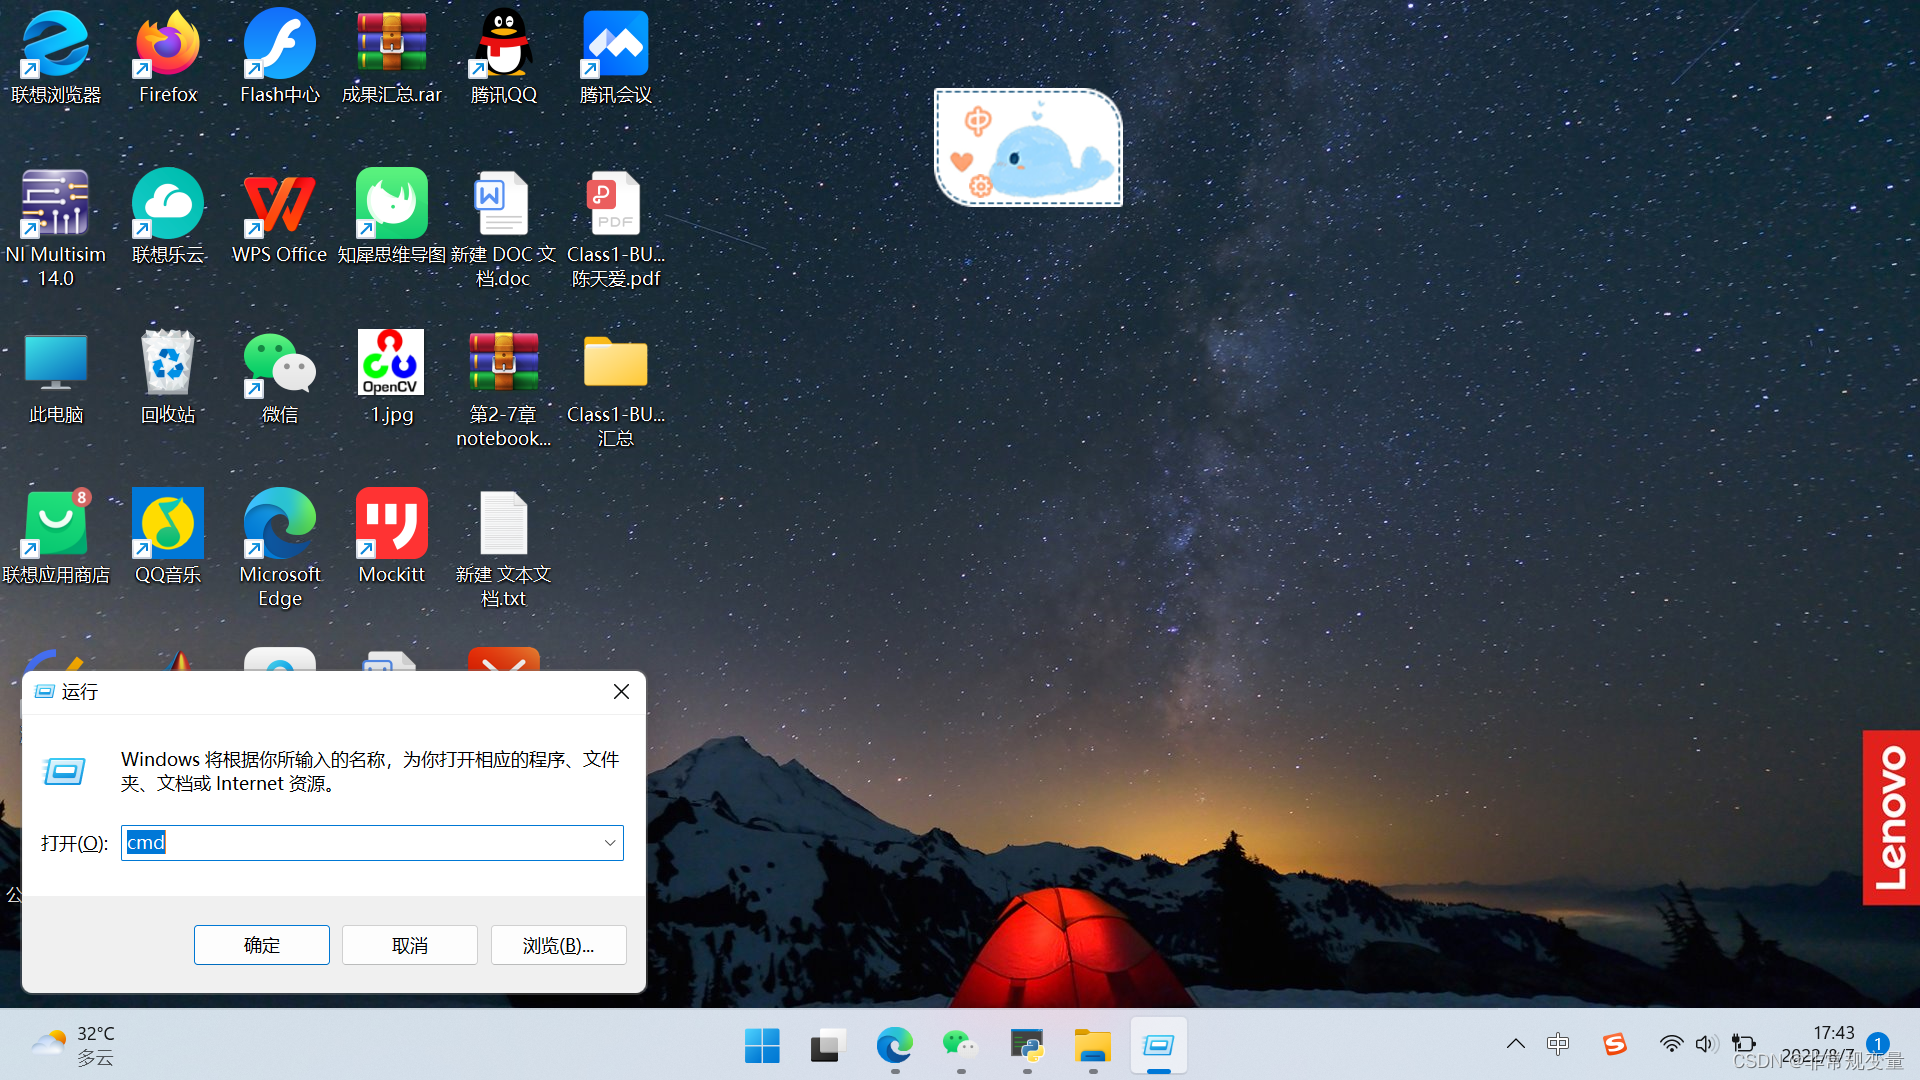Select the OpenCV 1.jpg image file
Image resolution: width=1920 pixels, height=1080 pixels.
click(392, 377)
